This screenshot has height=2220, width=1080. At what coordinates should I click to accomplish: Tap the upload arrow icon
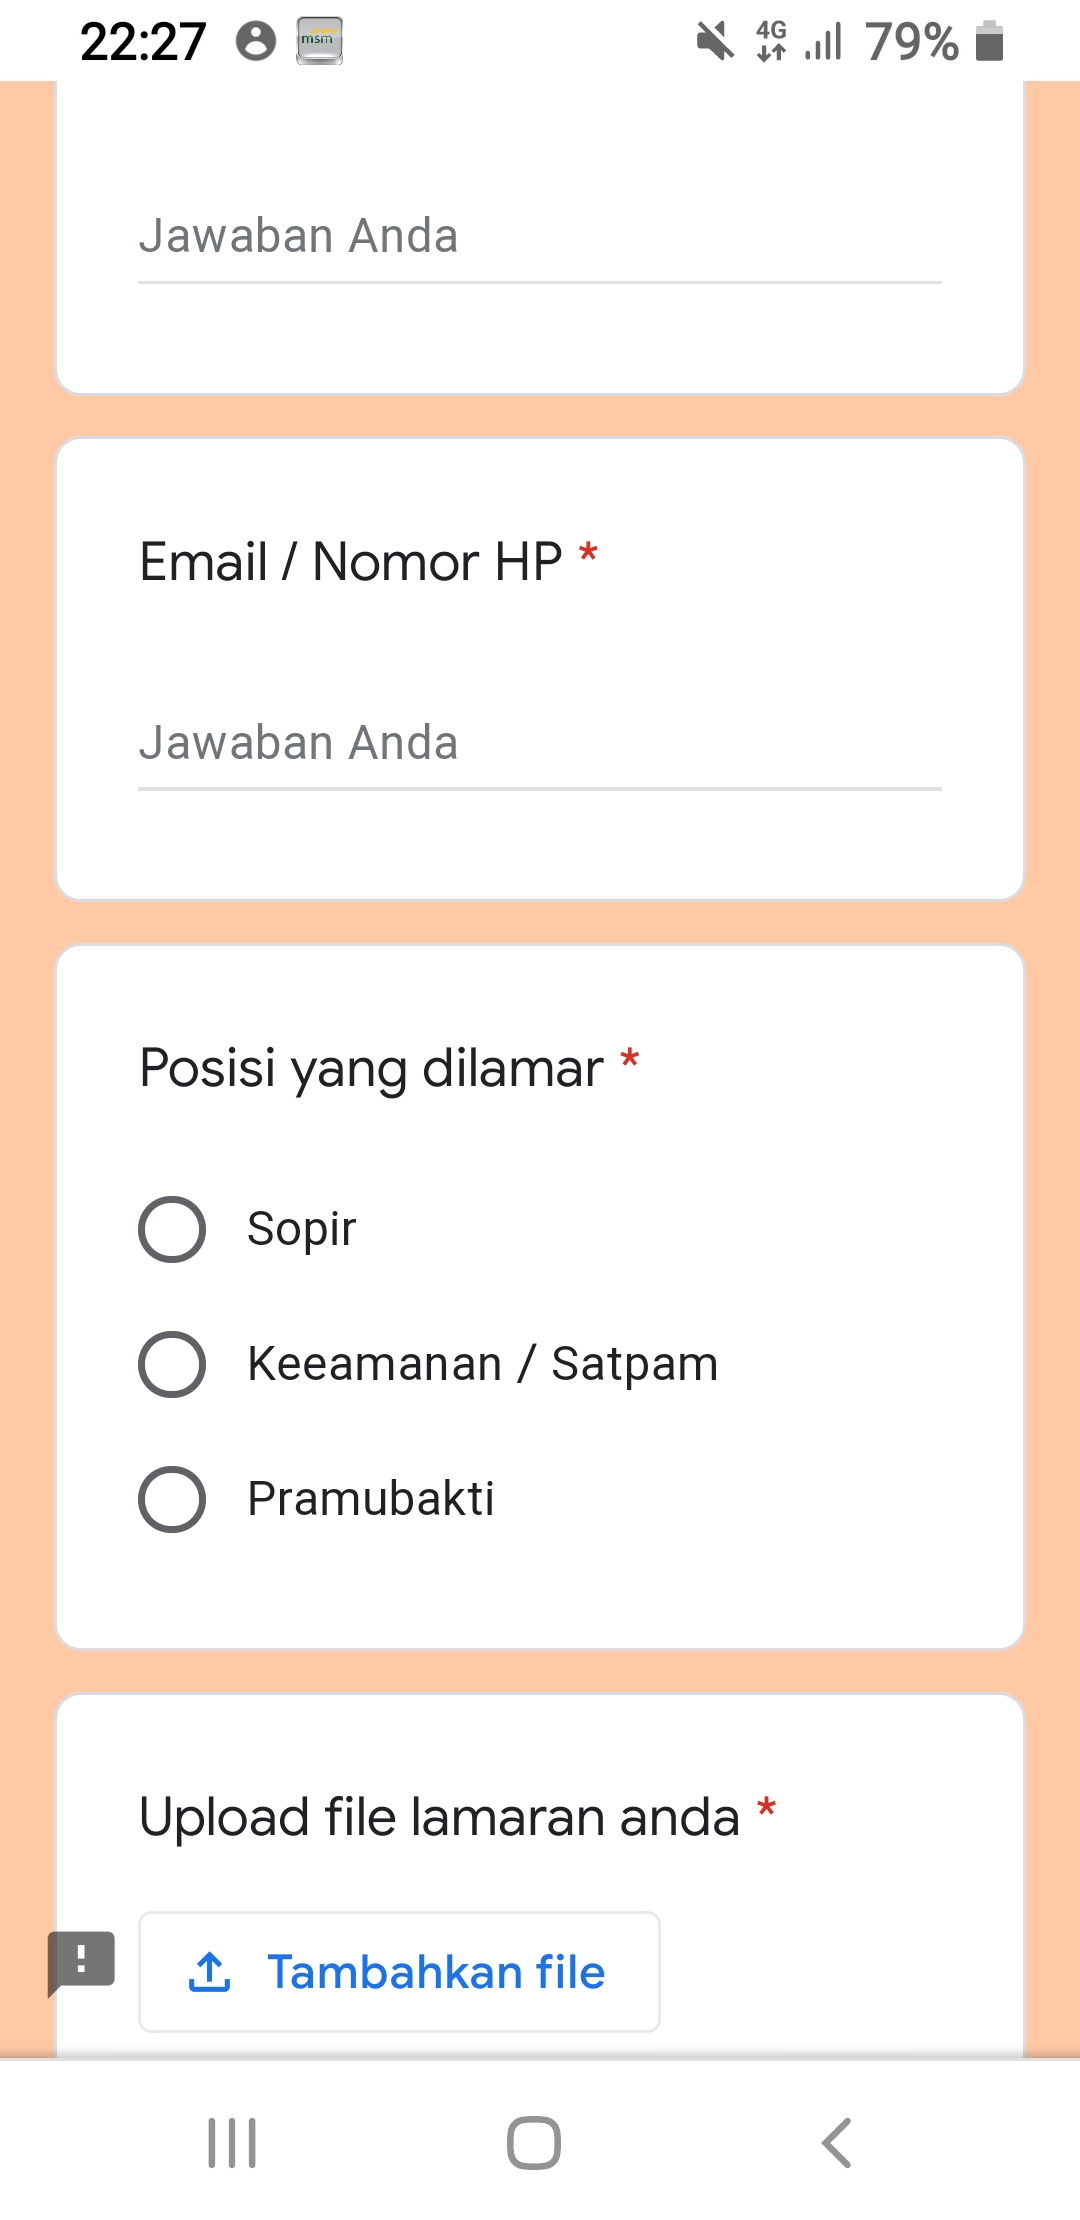210,1972
